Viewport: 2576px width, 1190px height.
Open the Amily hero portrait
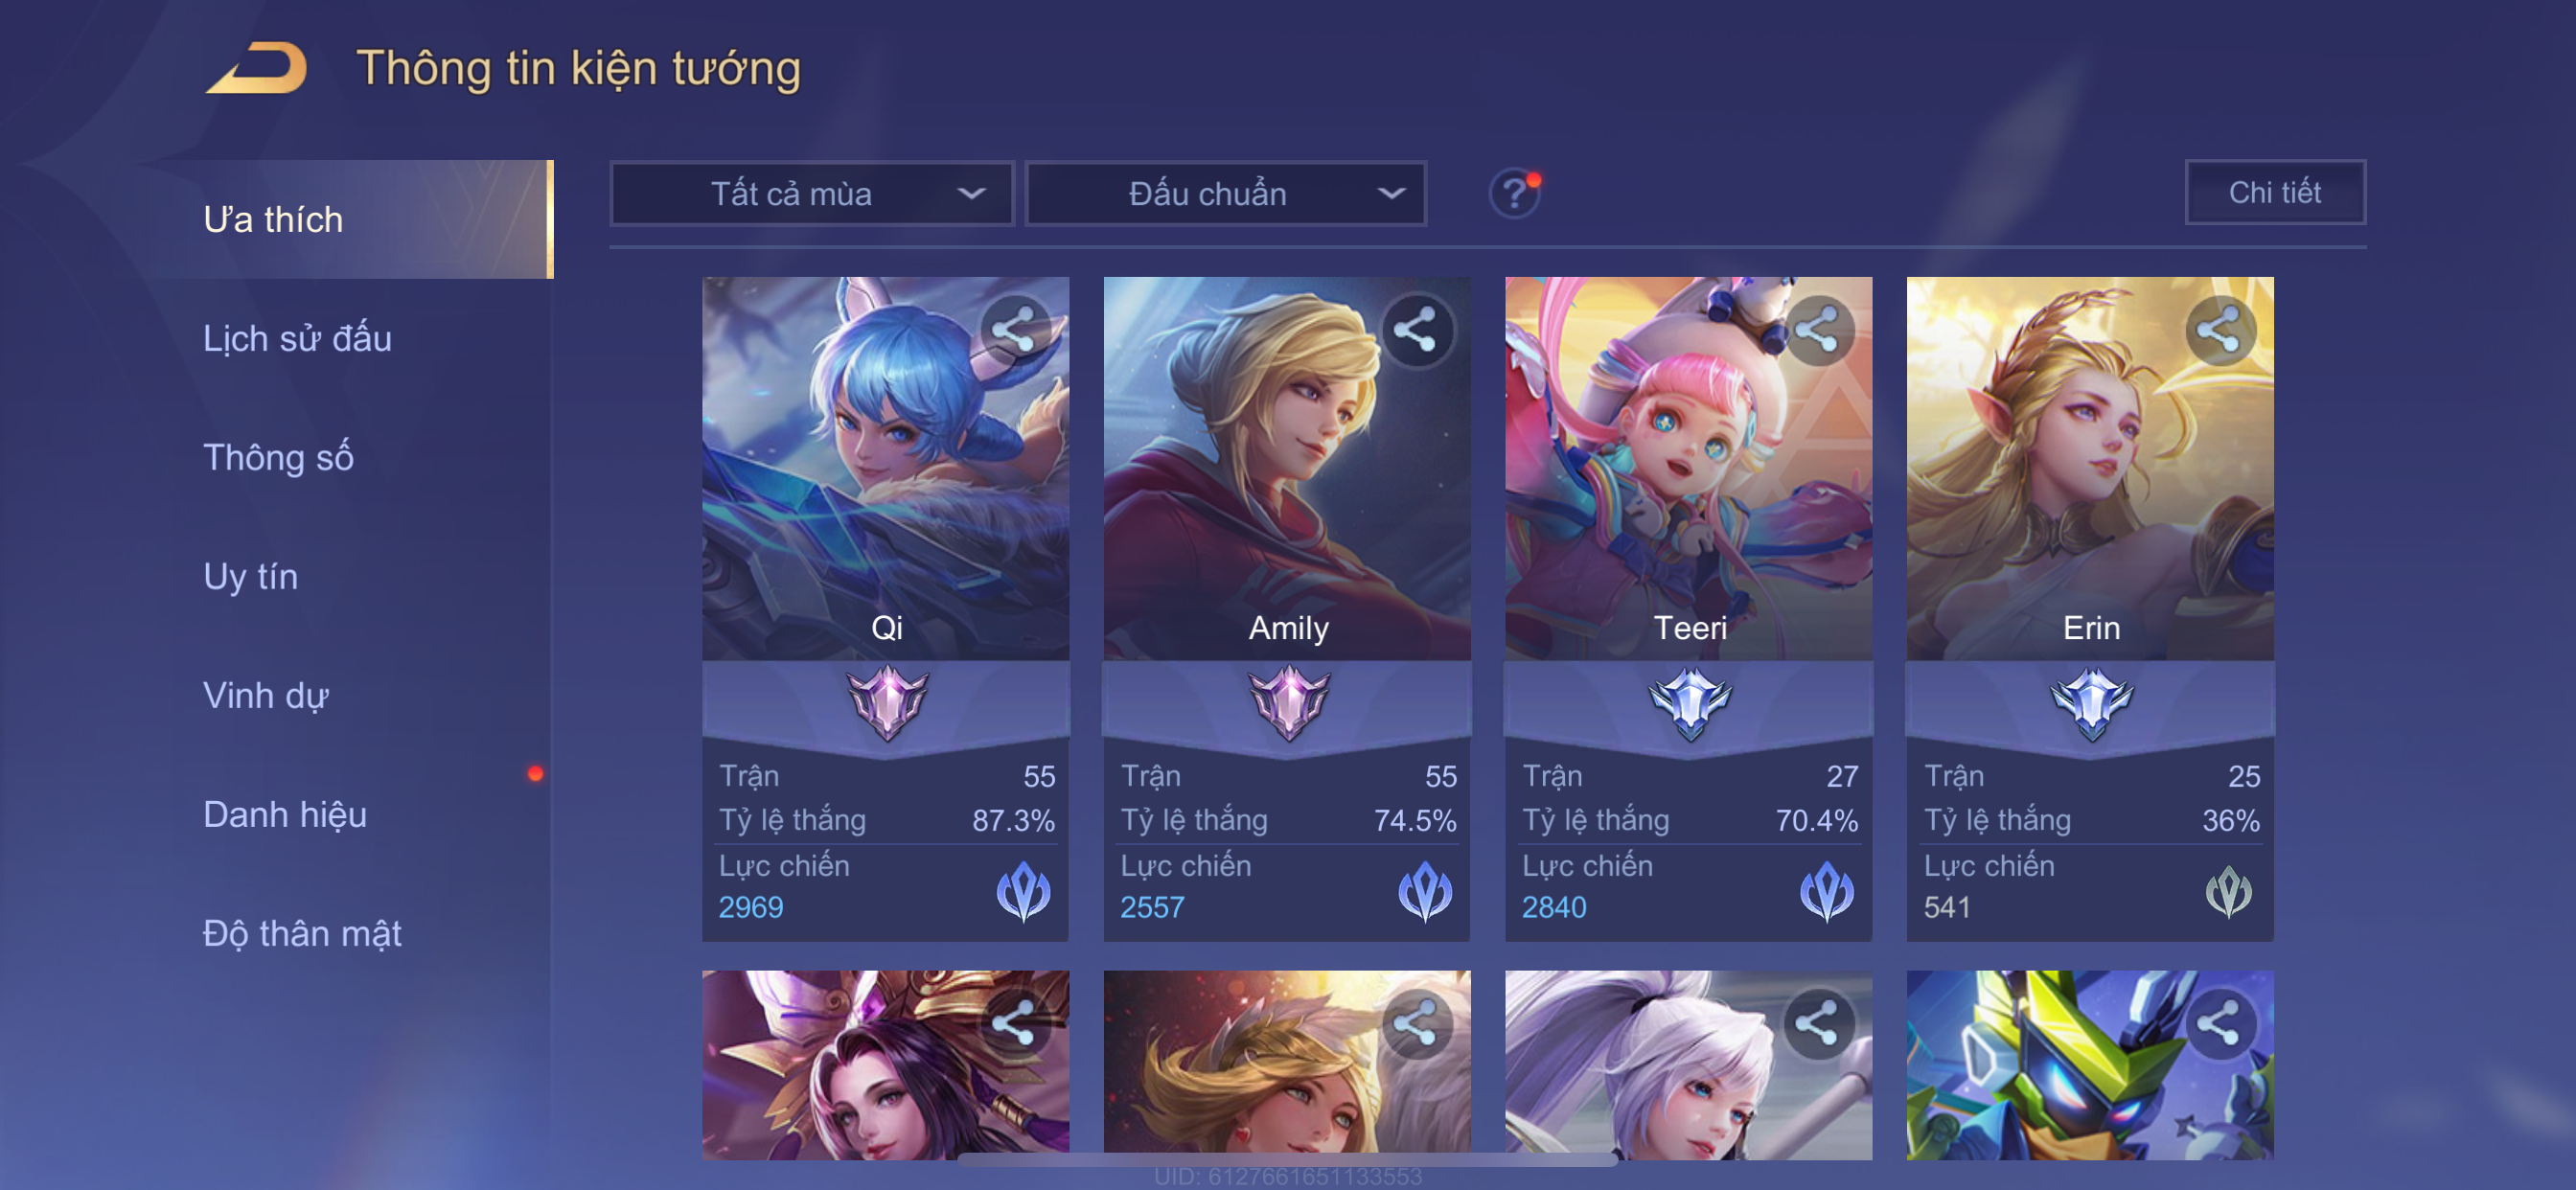point(1287,468)
